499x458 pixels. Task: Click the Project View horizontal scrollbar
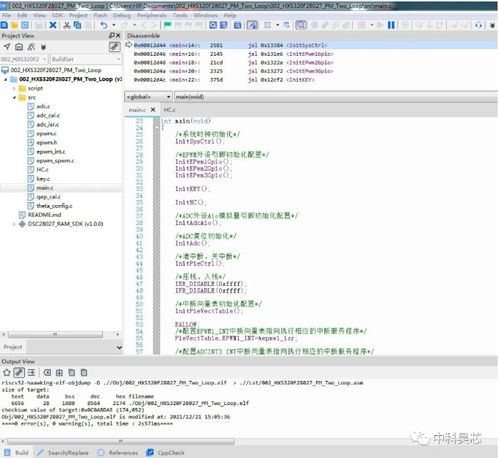click(55, 334)
